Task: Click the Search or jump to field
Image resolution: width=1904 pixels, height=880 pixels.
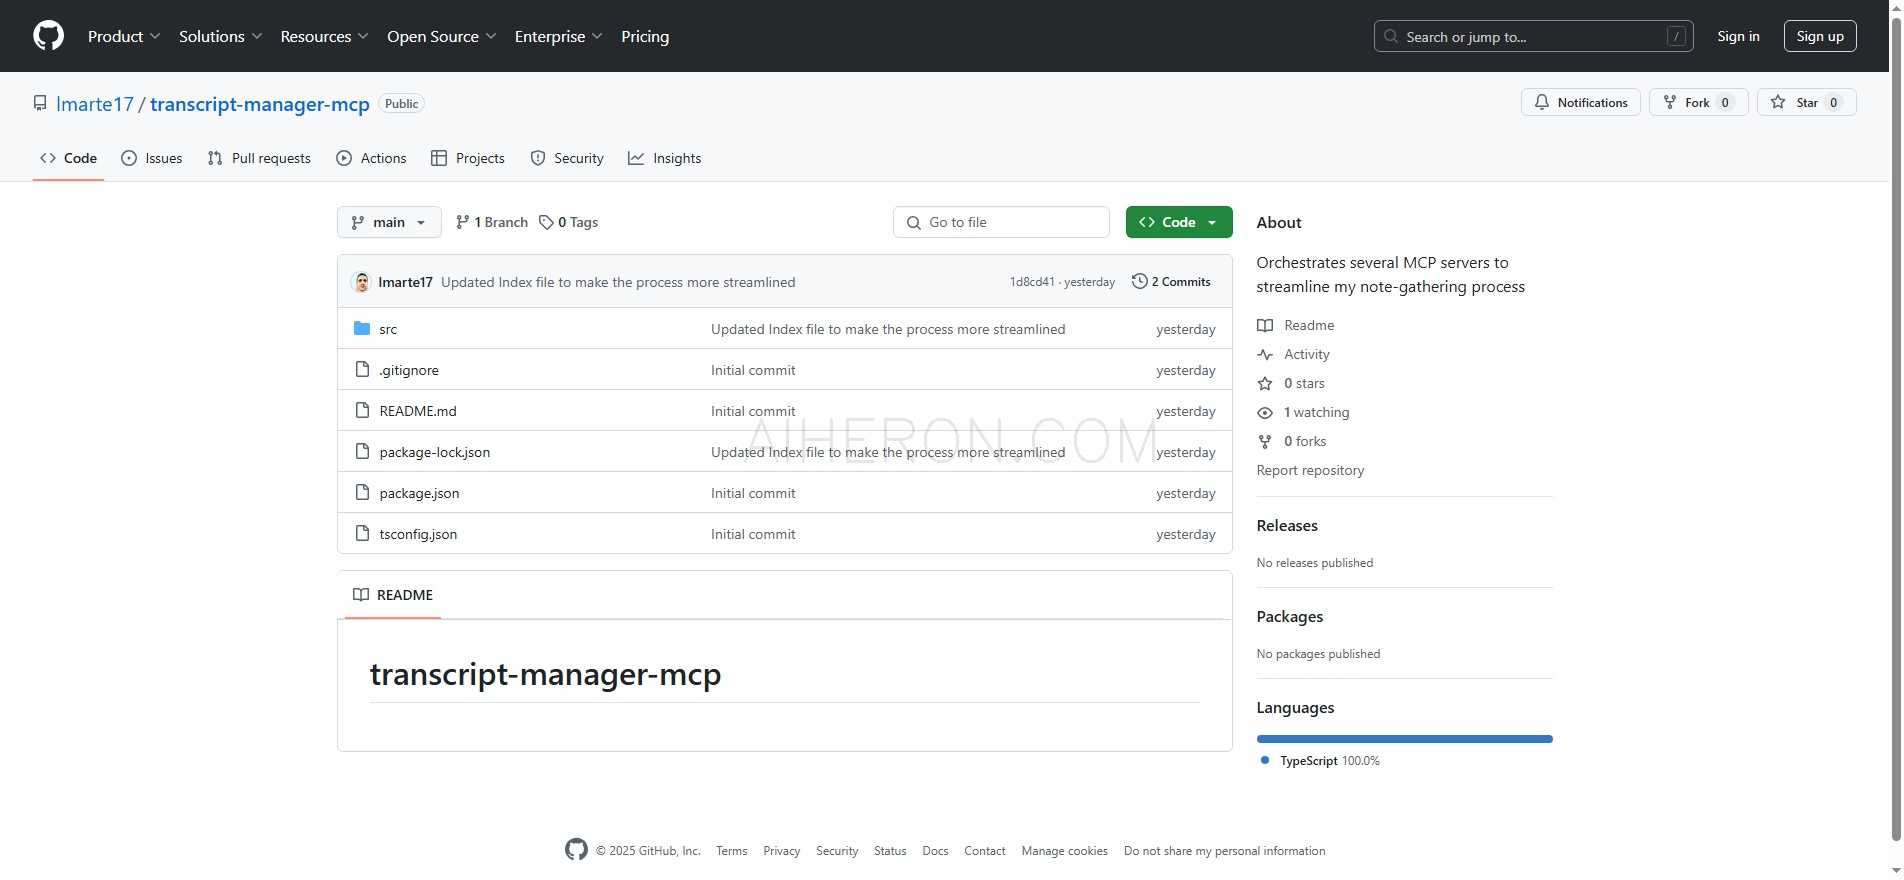Action: click(1533, 37)
